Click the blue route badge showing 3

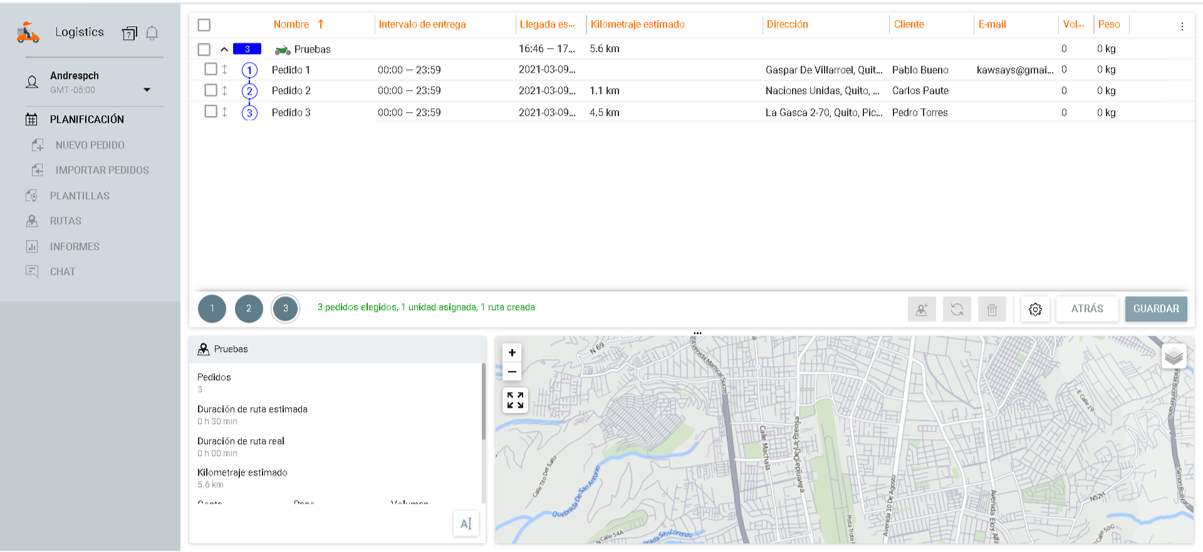click(x=247, y=48)
